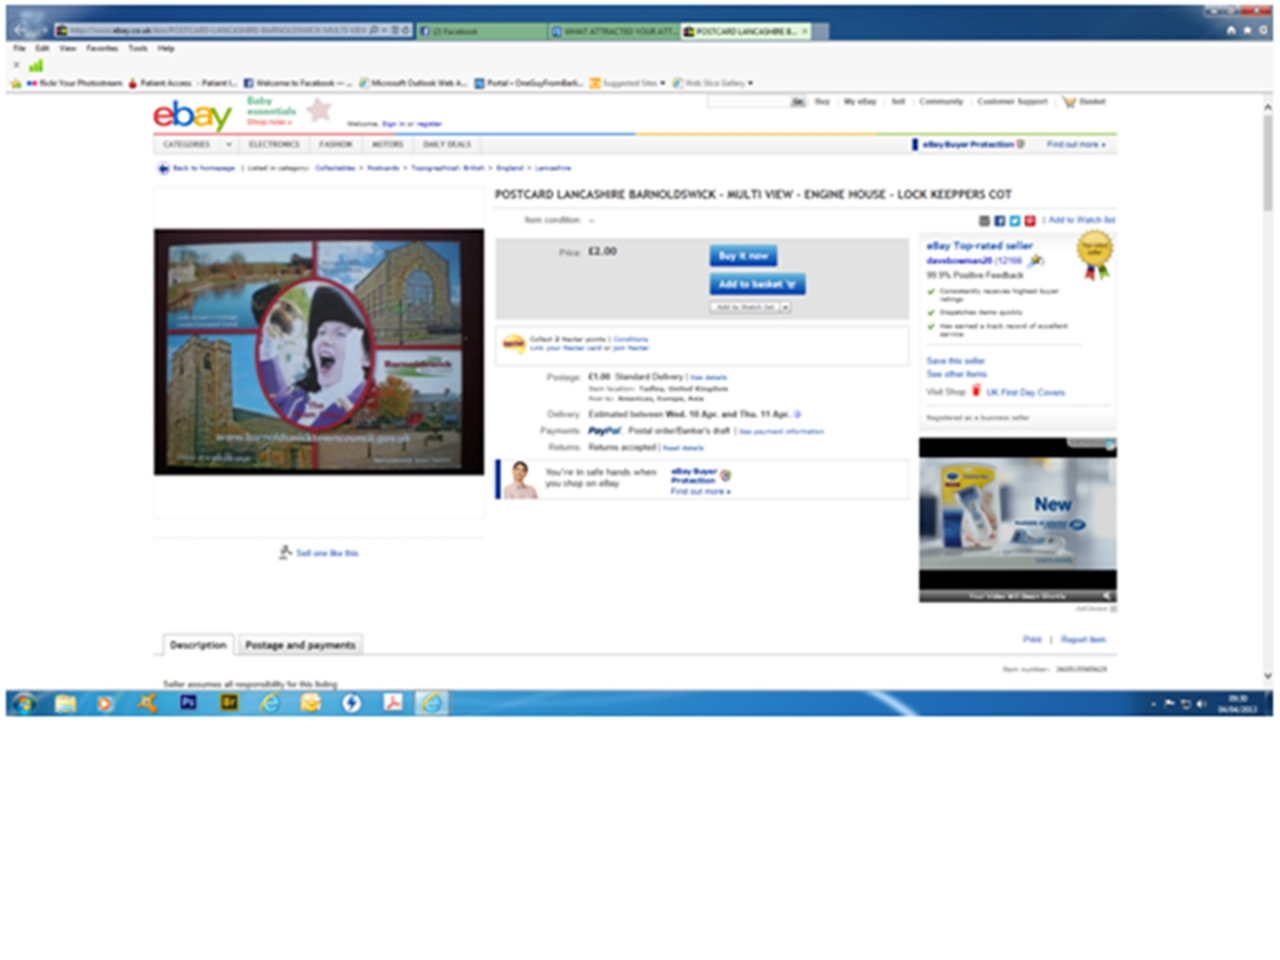Click the back to homepage arrow icon
Screen dimensions: 1280x960
pyautogui.click(x=163, y=168)
